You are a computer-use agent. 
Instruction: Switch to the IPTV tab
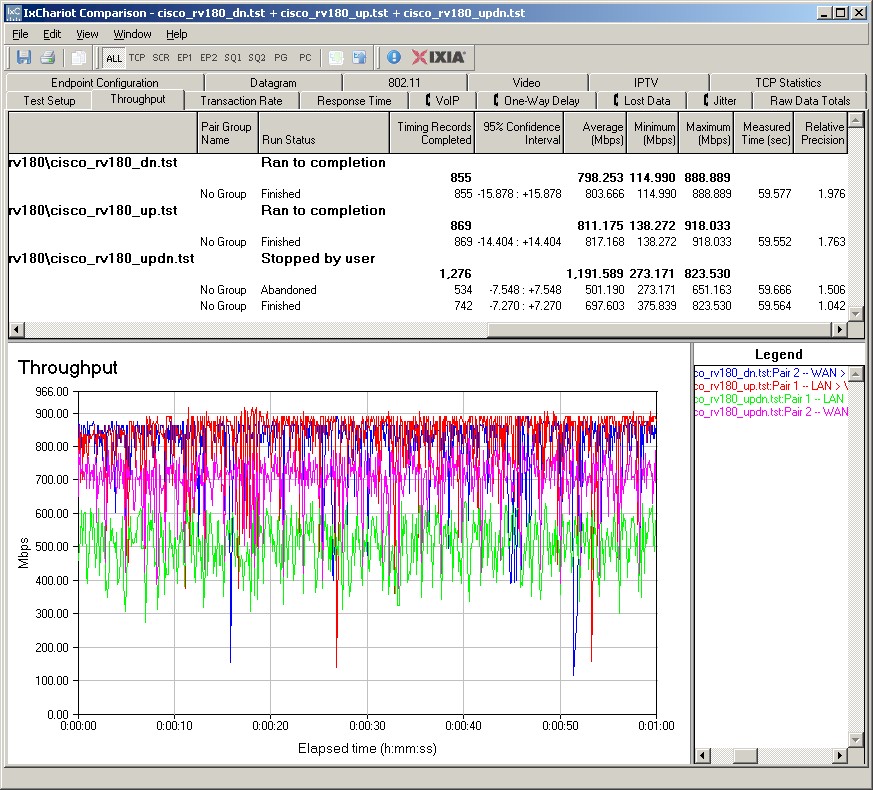click(646, 82)
